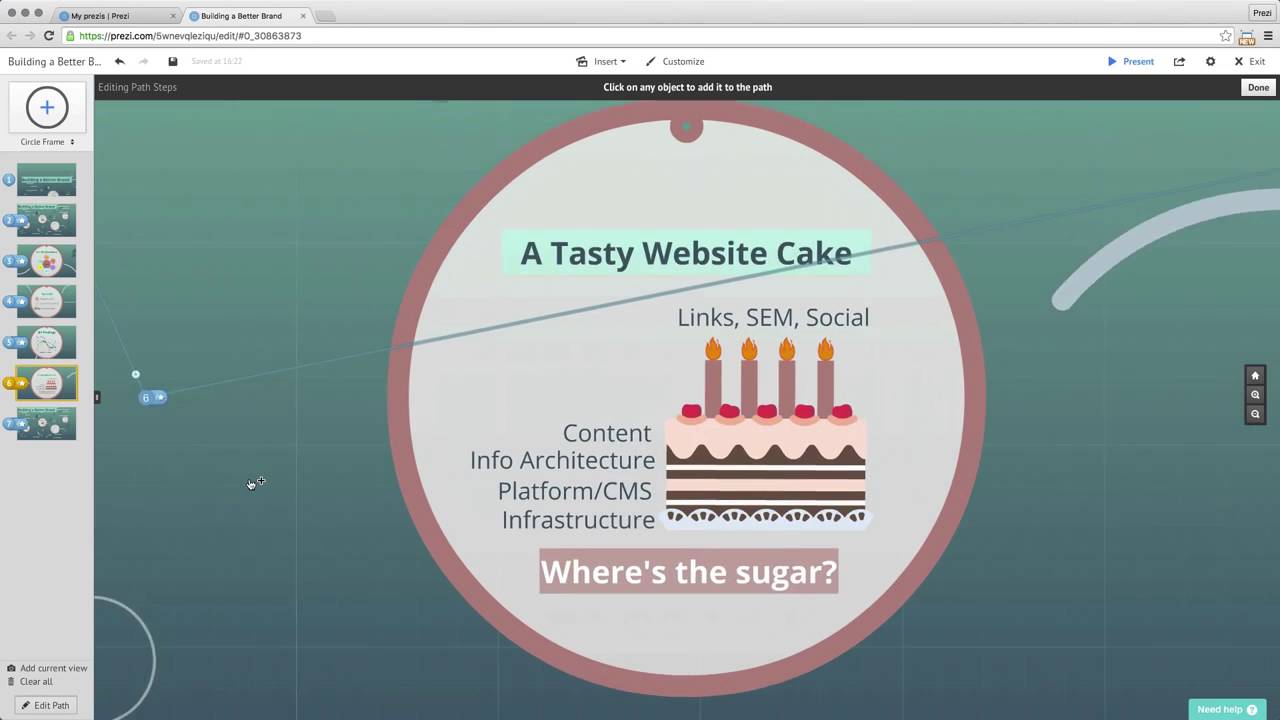The width and height of the screenshot is (1280, 720).
Task: Open the Chrome hamburger menu
Action: [x=1269, y=36]
